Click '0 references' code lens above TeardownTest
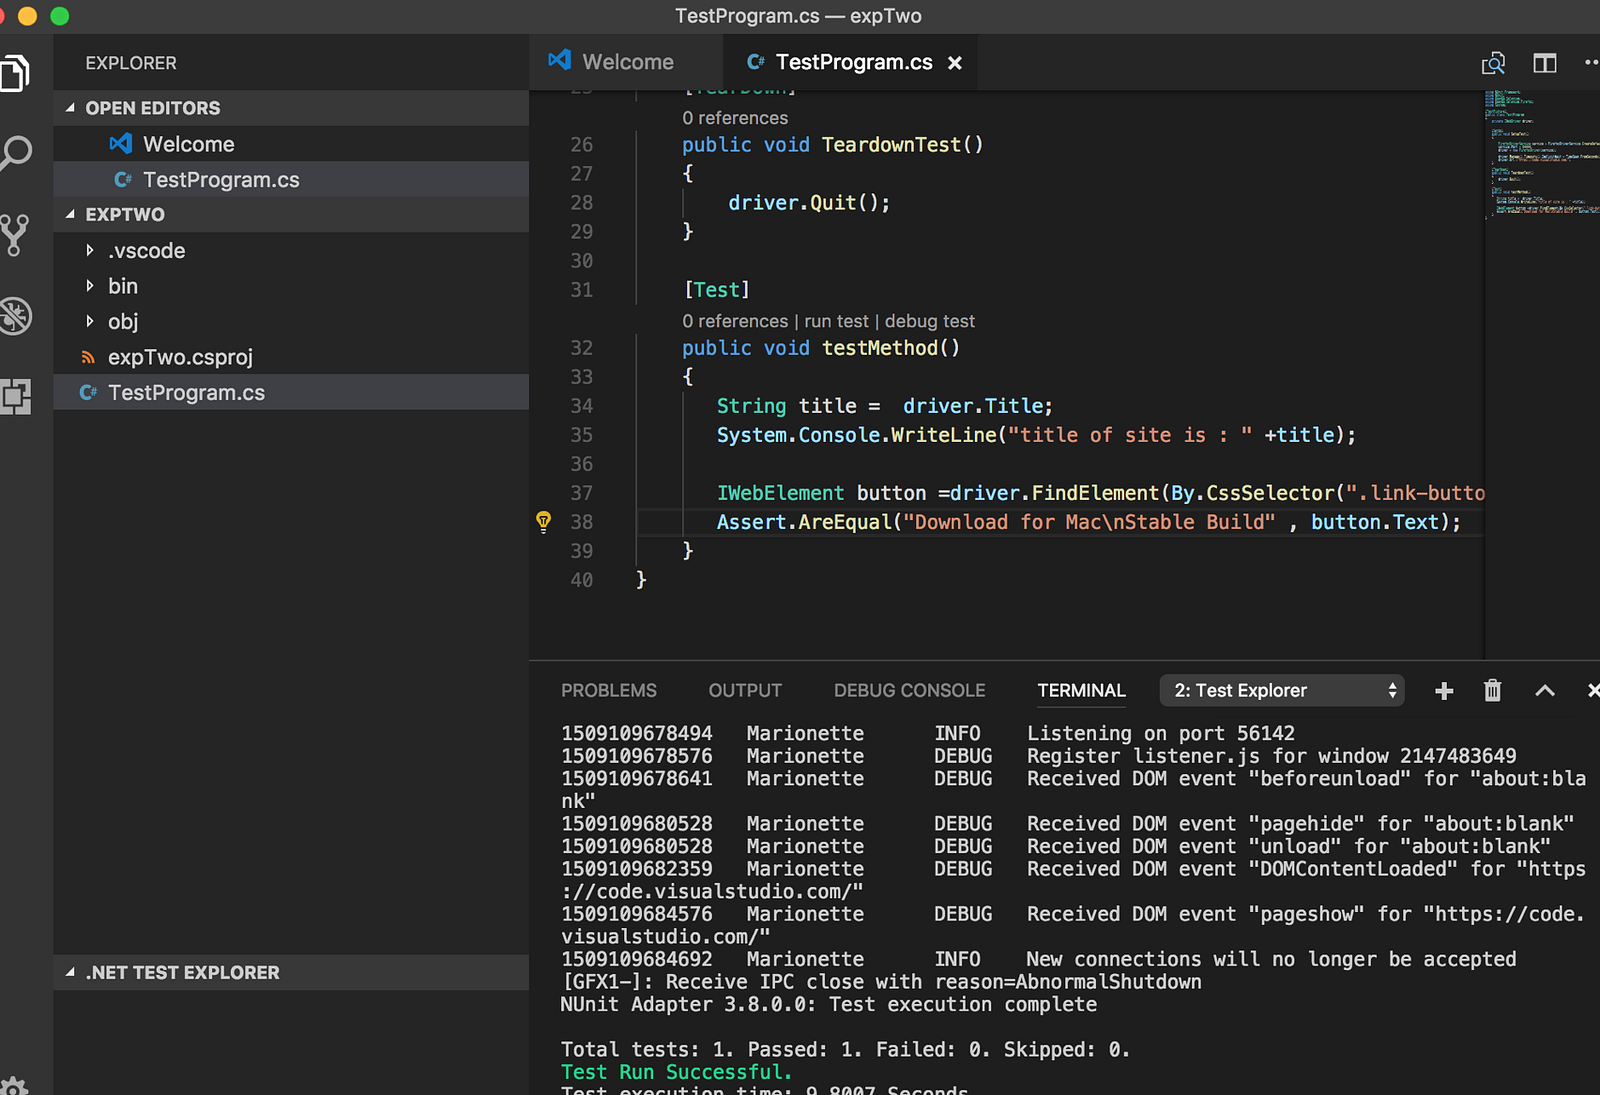The image size is (1600, 1095). click(x=735, y=118)
